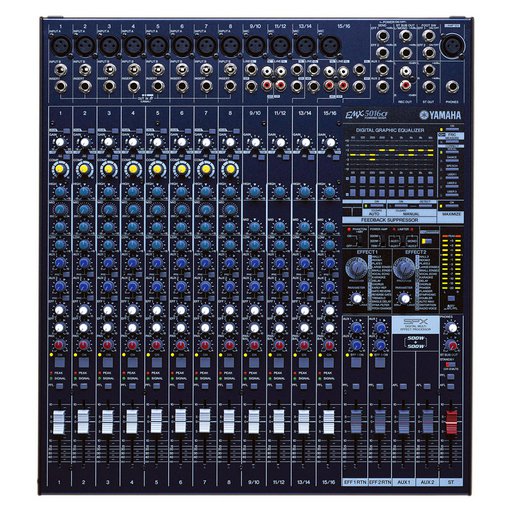Image resolution: width=512 pixels, height=512 pixels.
Task: Toggle EFF 2 RTN effect ON switch
Action: point(380,362)
